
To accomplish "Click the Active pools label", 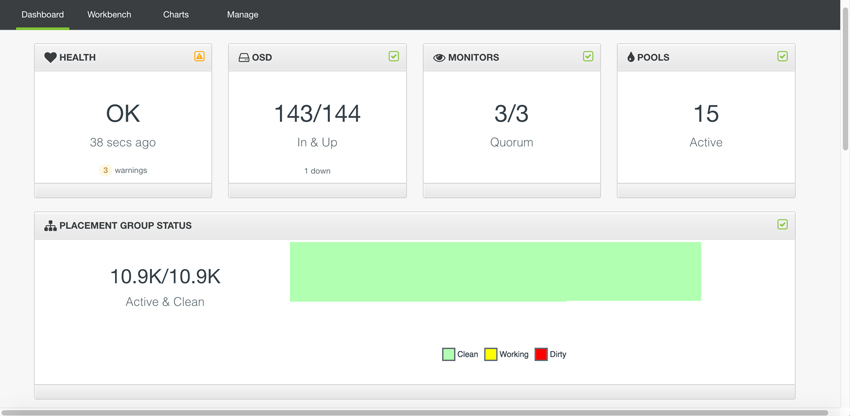I will coord(706,143).
